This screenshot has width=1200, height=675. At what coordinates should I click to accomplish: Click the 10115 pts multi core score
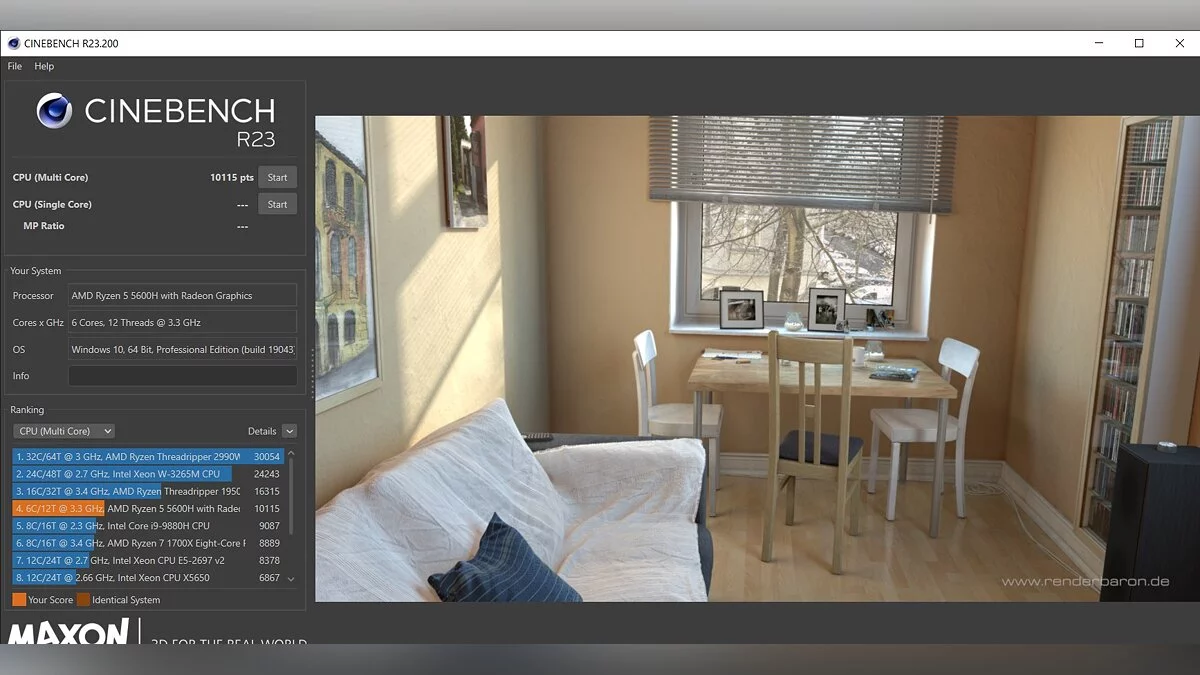point(232,177)
